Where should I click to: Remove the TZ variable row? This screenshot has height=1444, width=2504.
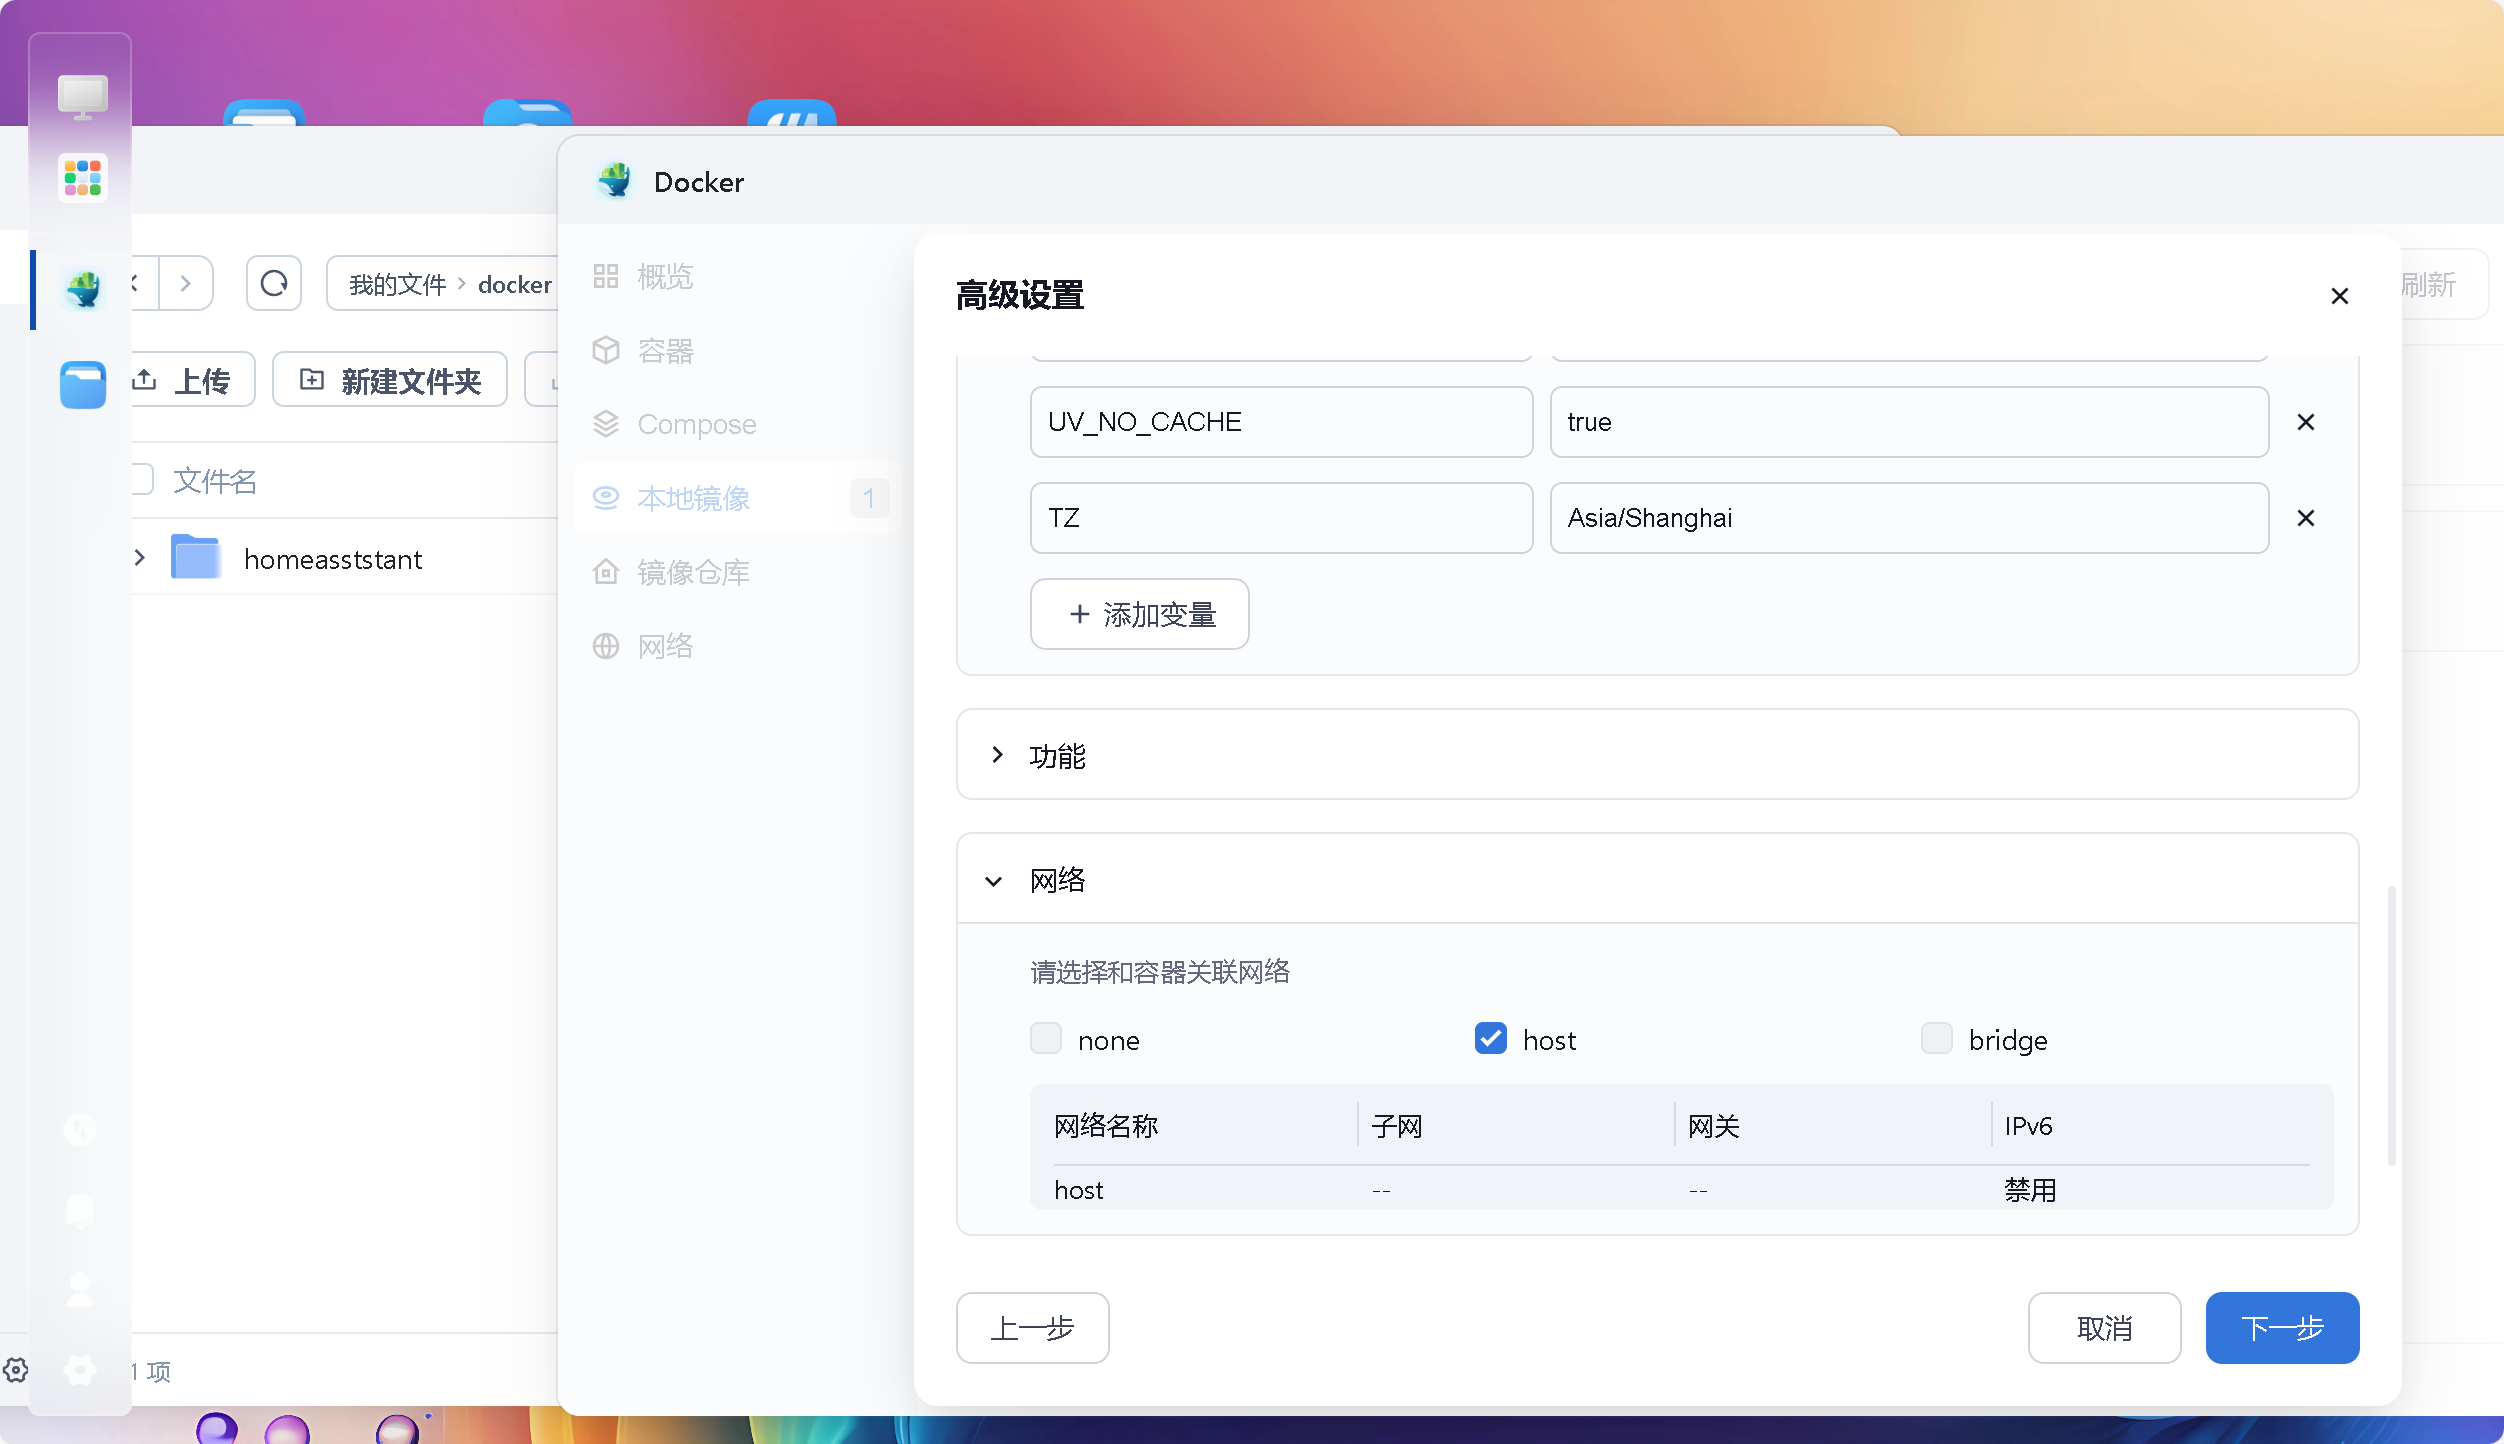pos(2306,518)
